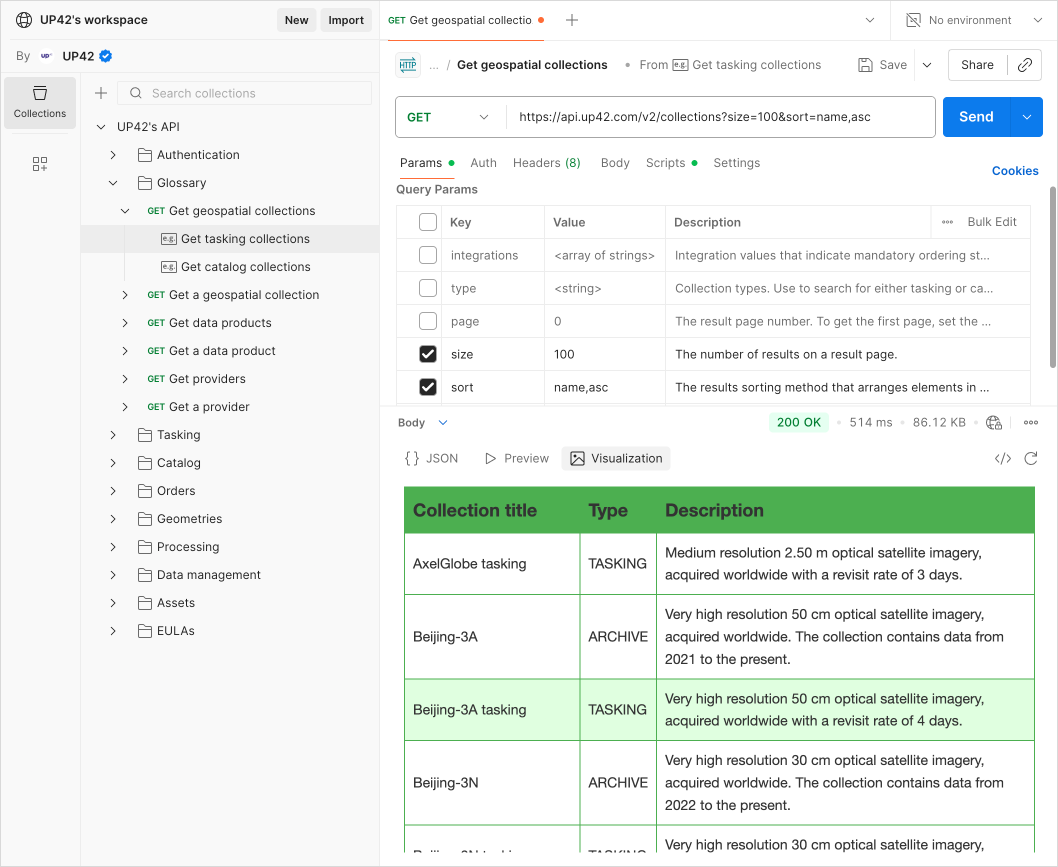Expand the Catalog folder
Image resolution: width=1058 pixels, height=867 pixels.
coord(113,463)
